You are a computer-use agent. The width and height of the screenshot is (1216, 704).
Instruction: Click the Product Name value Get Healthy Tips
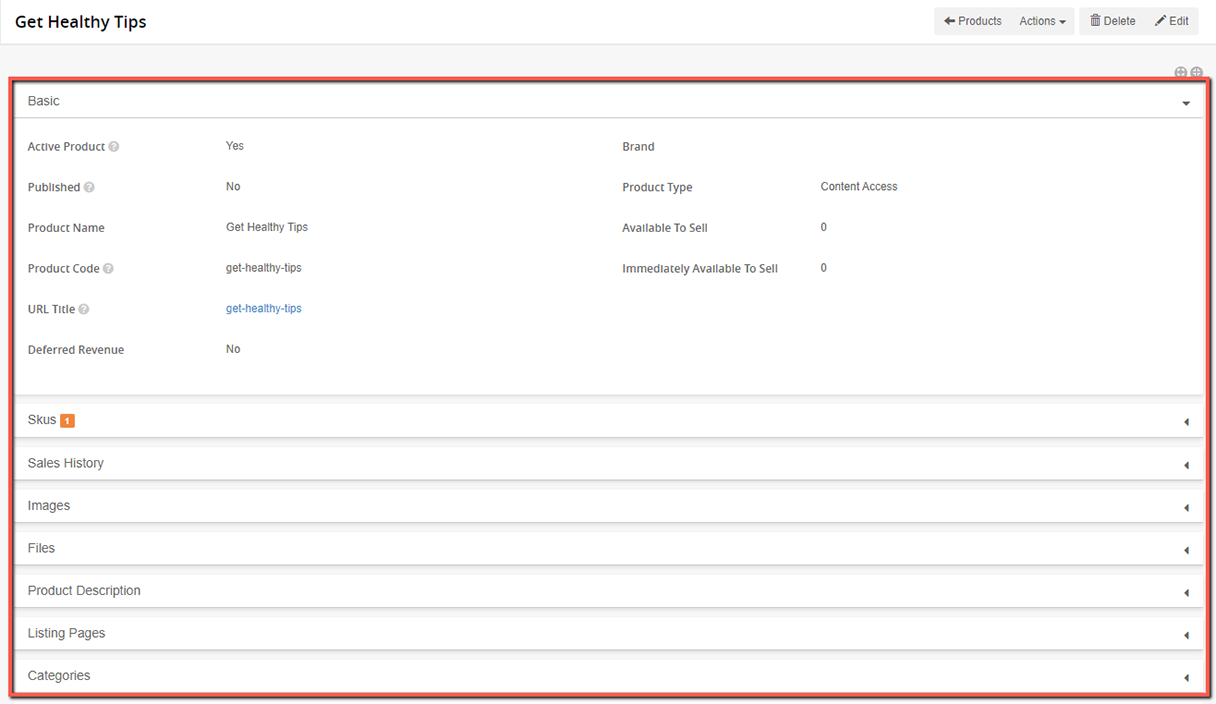coord(267,228)
